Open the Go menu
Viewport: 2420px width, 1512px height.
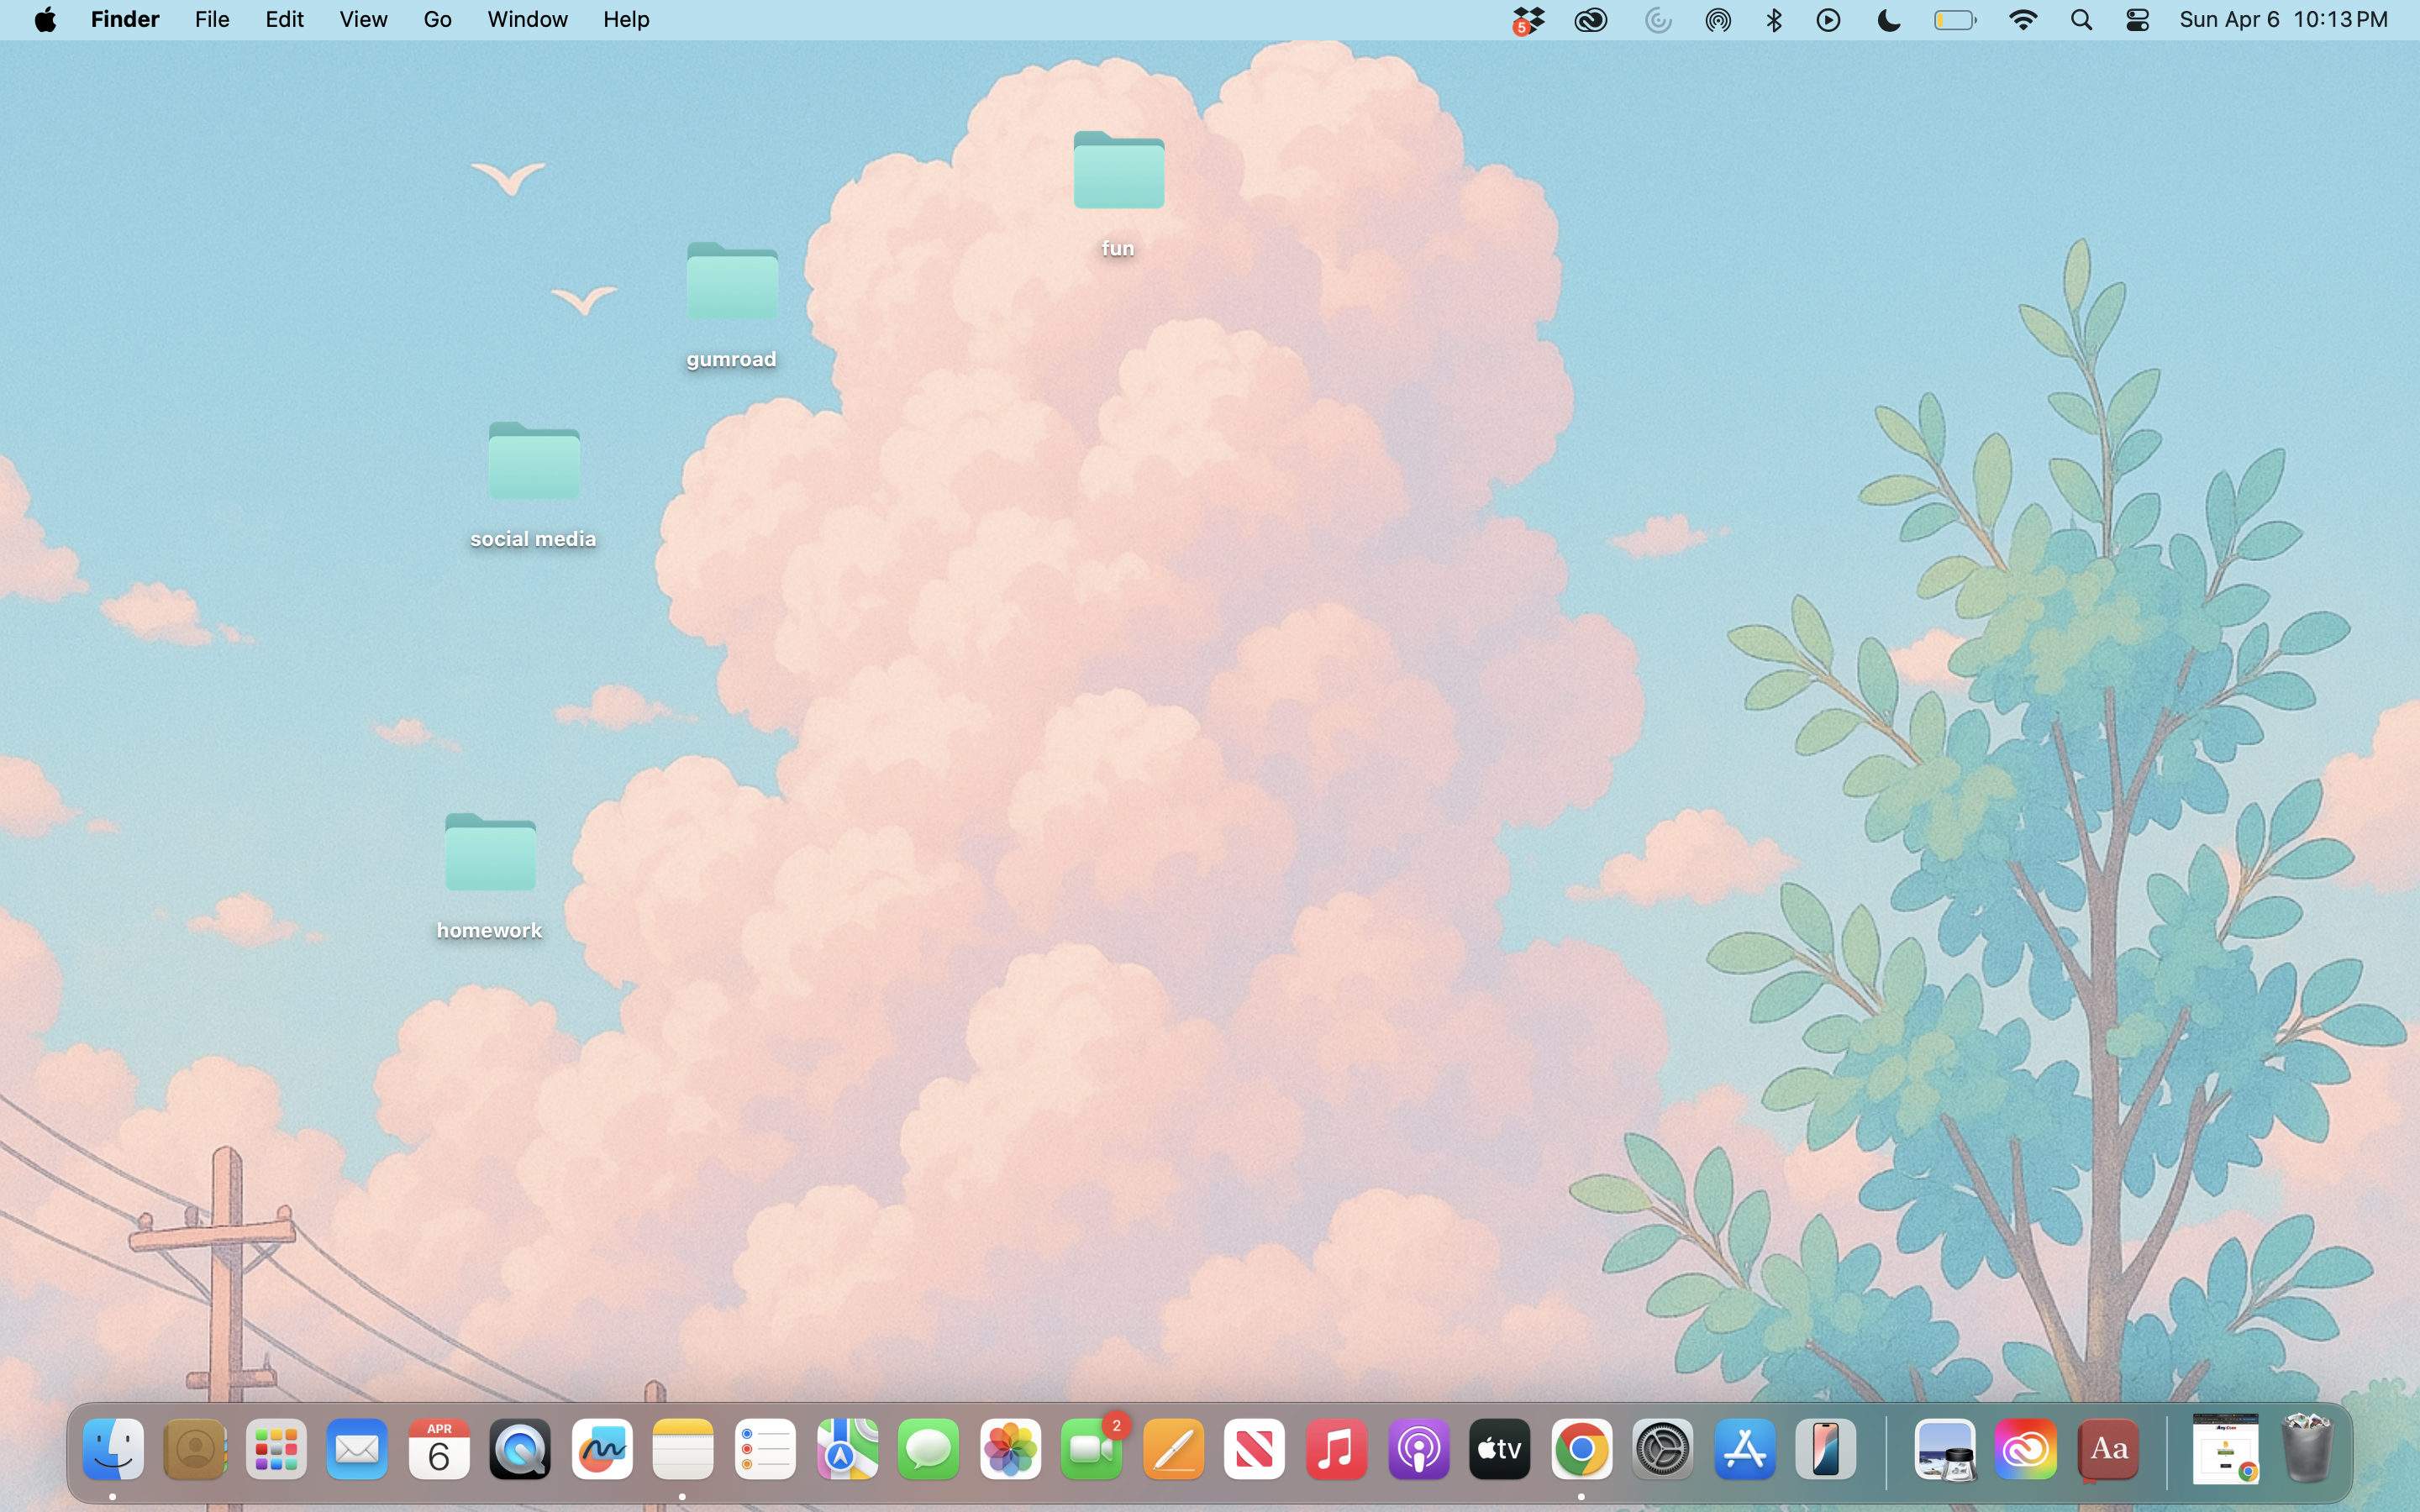pos(437,20)
